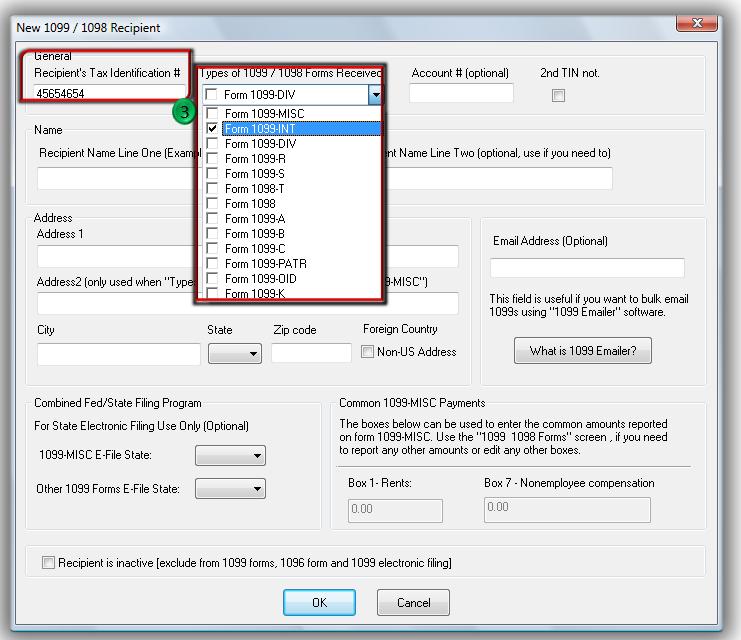This screenshot has height=640, width=741.
Task: Click the Address 1 input field
Action: coord(116,256)
